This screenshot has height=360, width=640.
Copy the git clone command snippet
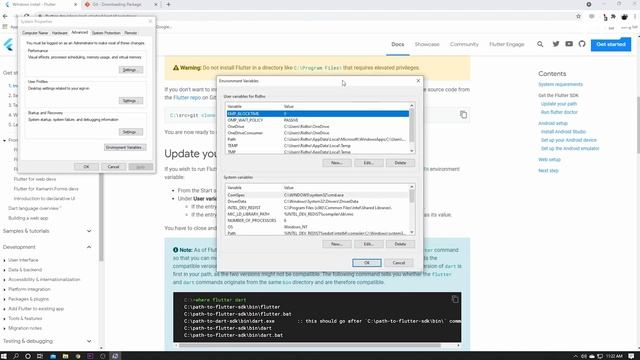[x=463, y=115]
